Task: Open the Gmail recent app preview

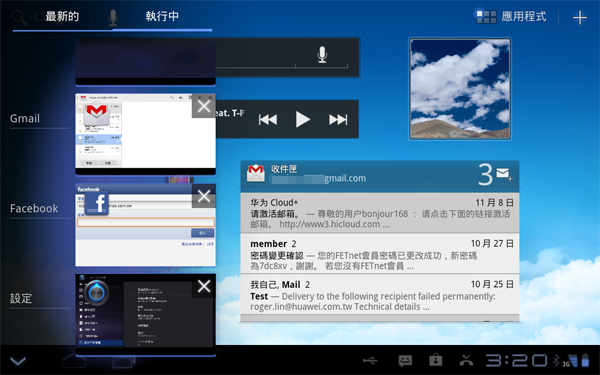Action: (x=145, y=134)
